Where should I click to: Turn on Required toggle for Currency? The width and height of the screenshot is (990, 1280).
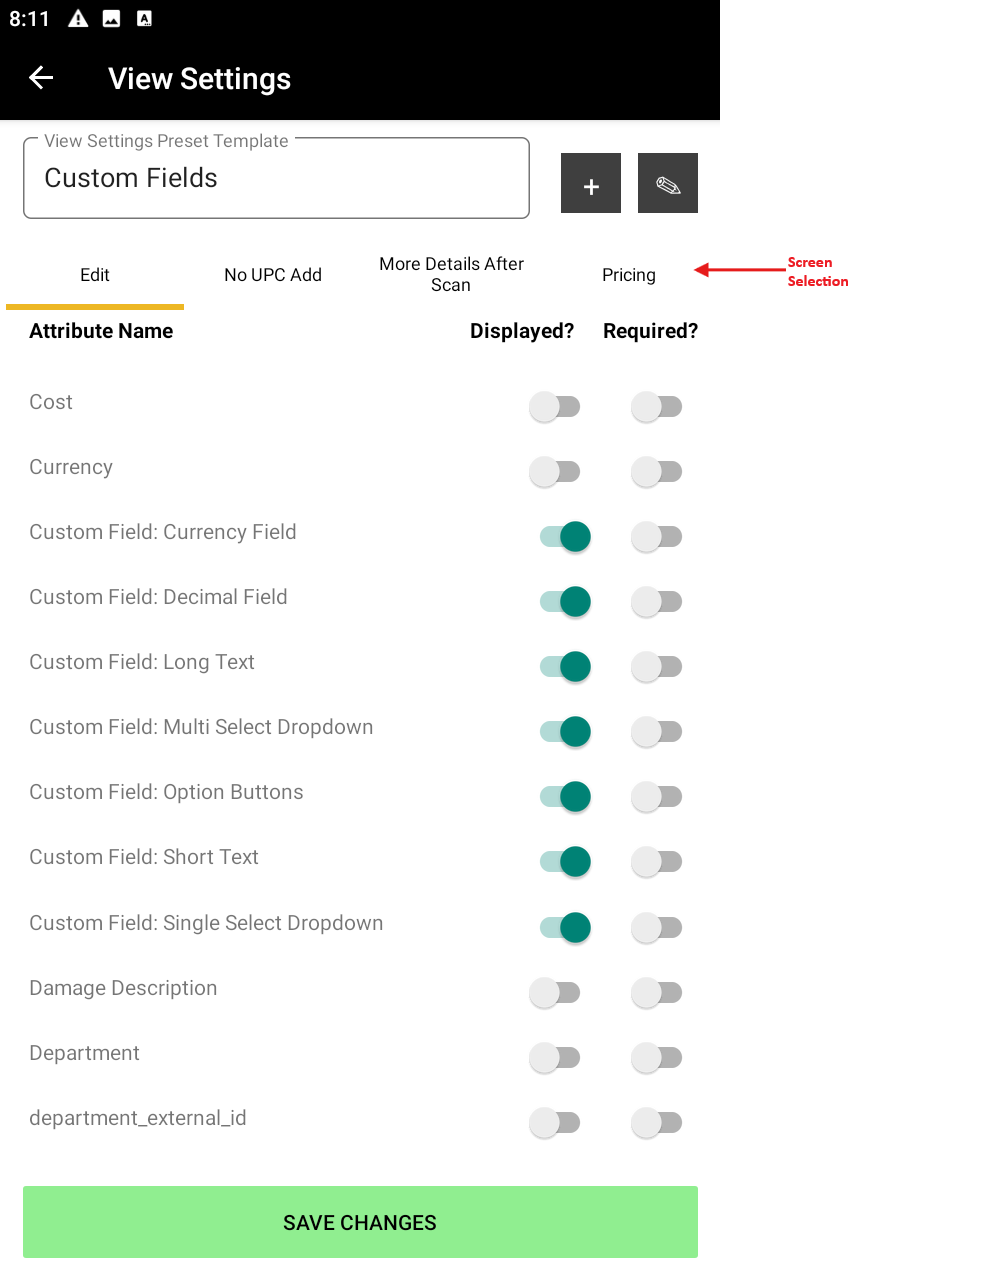point(657,472)
